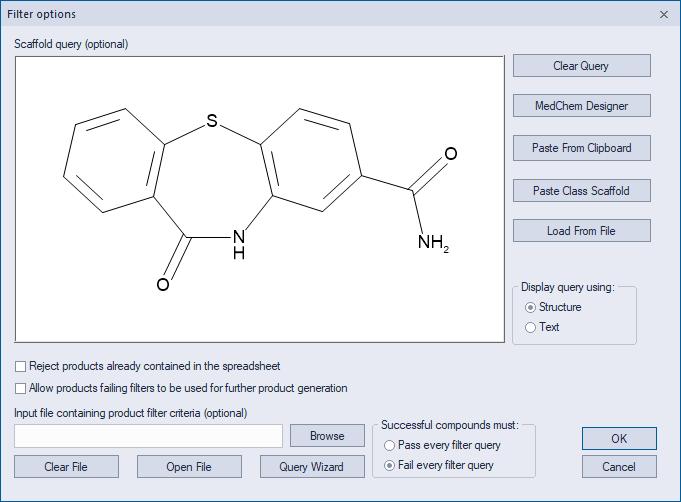
Task: Enable reject products already in spreadsheet
Action: coord(20,367)
